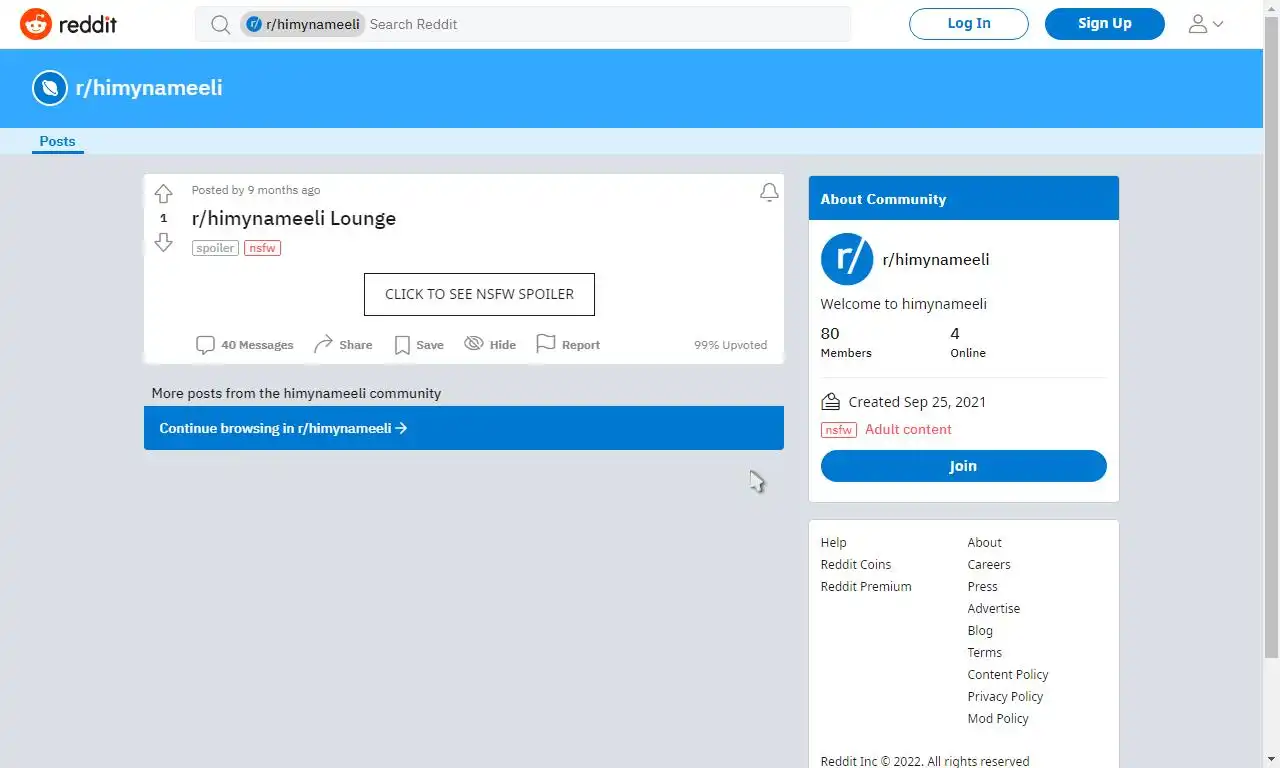Open the Advertise link

(994, 609)
